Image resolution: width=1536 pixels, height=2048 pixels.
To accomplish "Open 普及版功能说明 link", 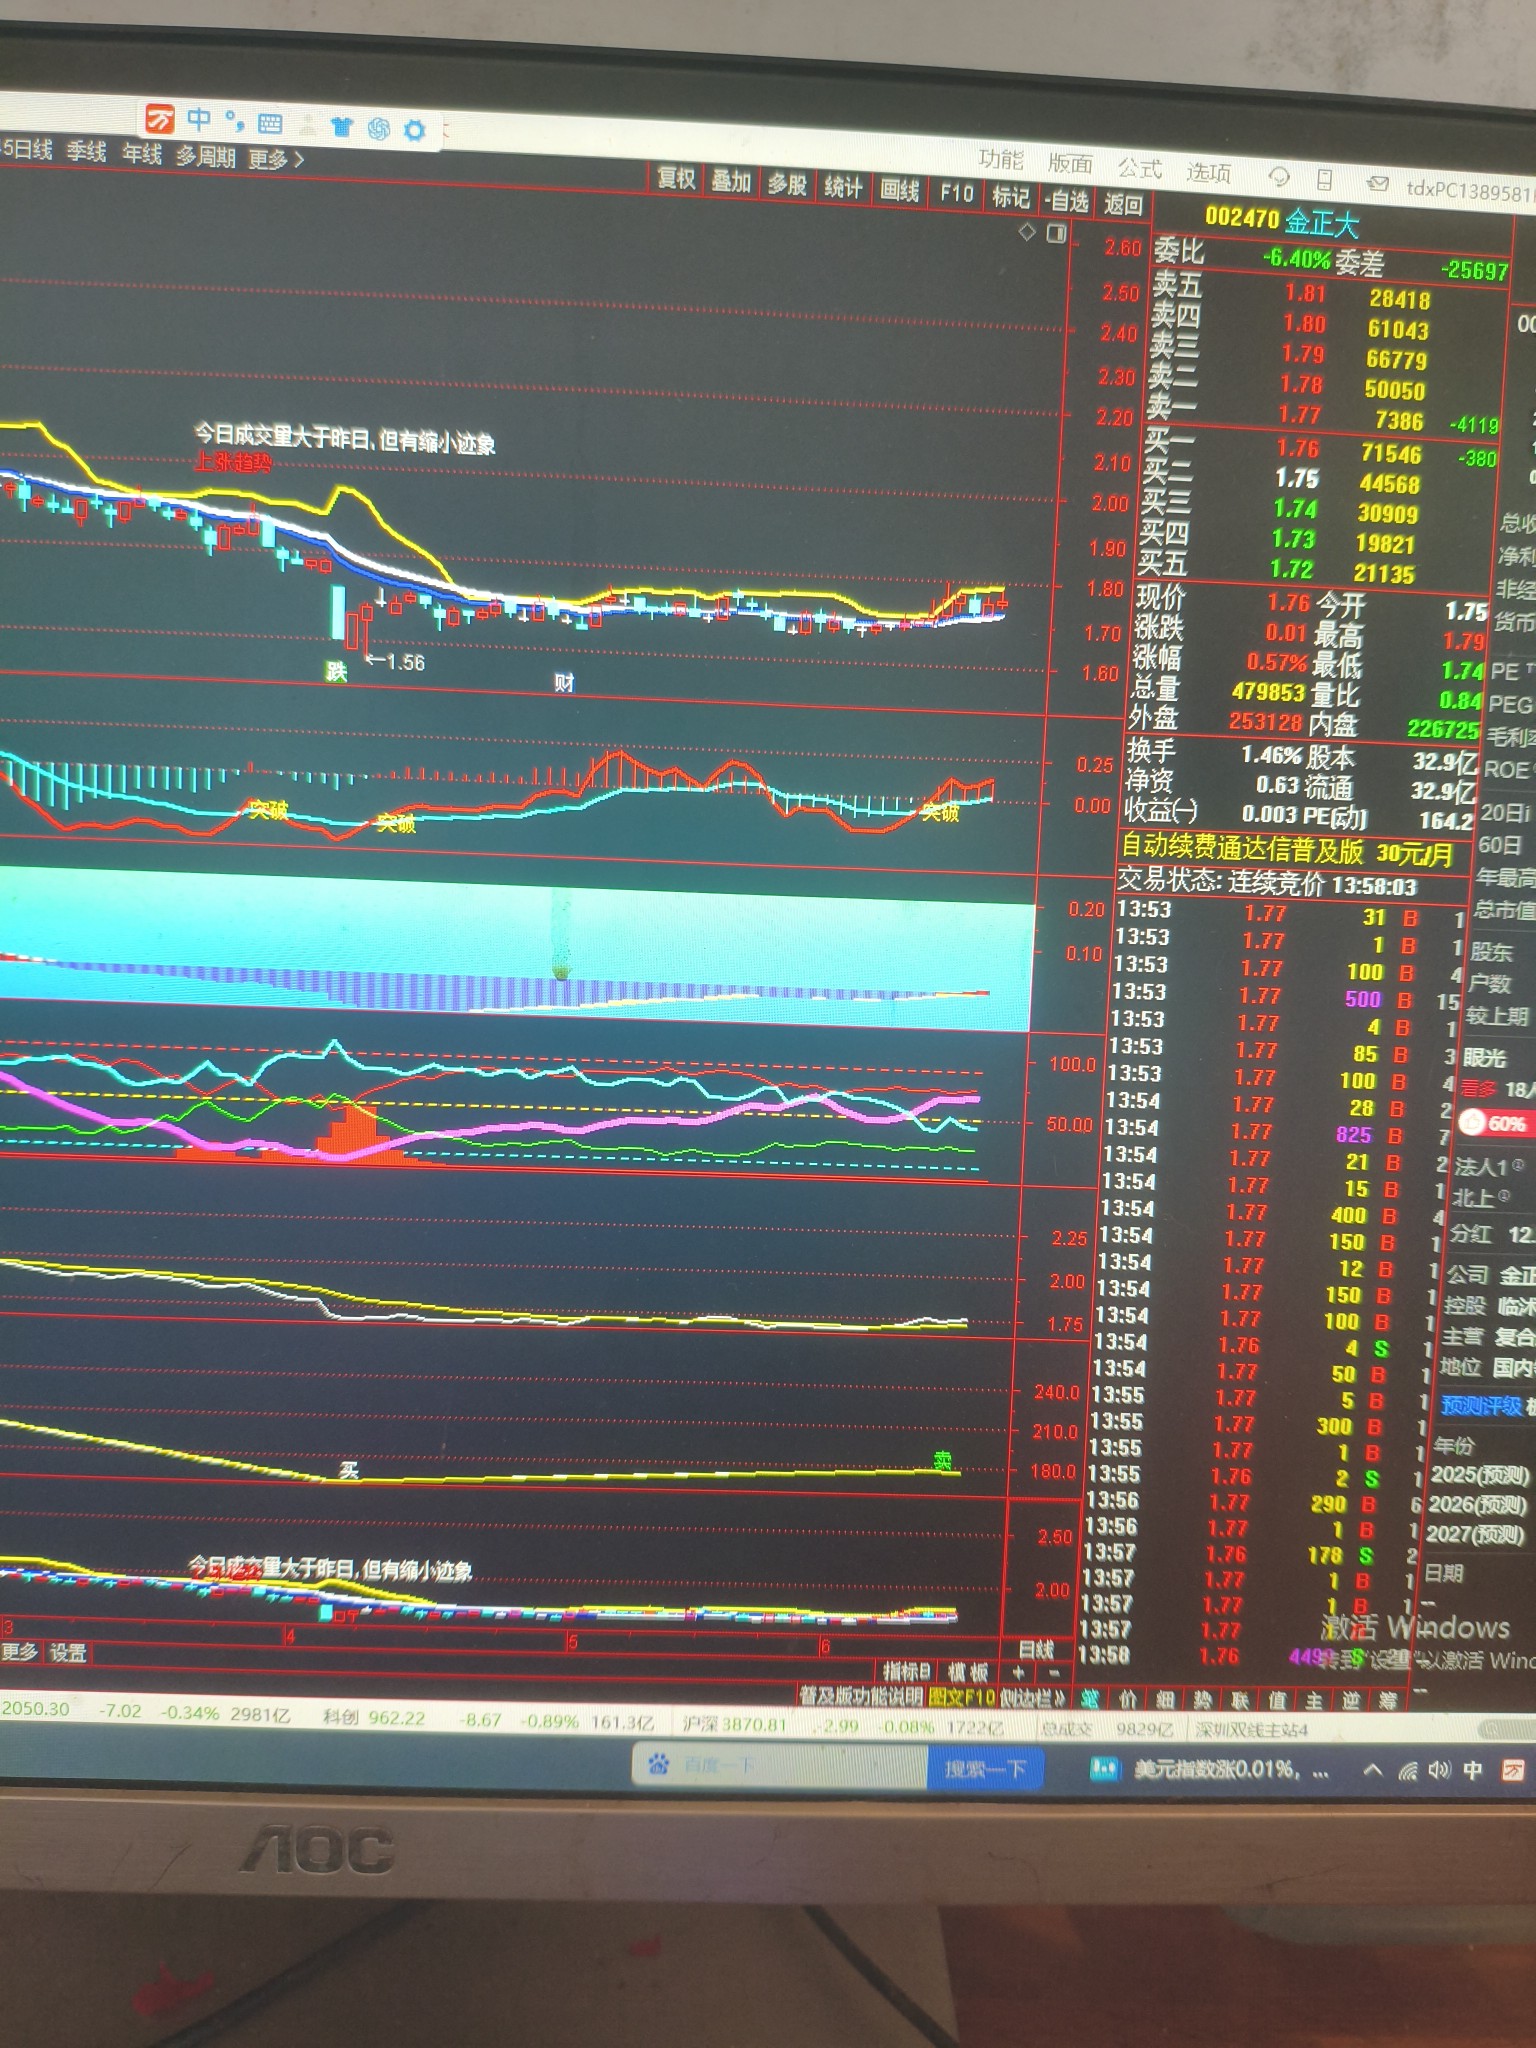I will click(860, 1695).
